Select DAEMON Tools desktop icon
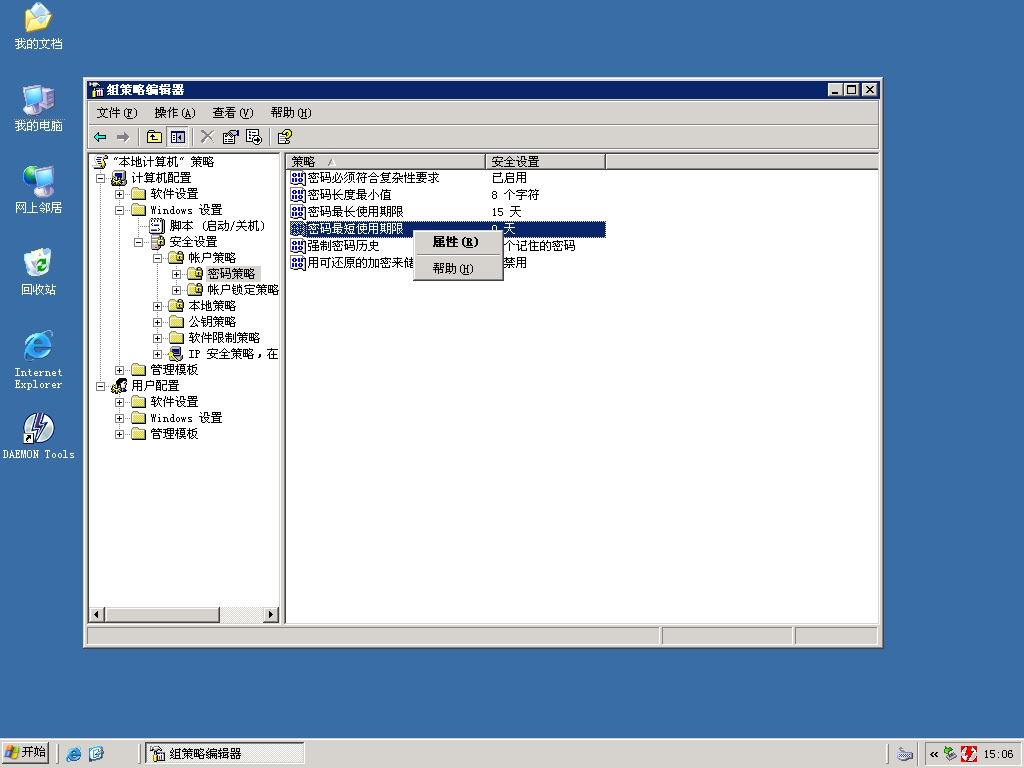This screenshot has height=768, width=1024. pos(39,436)
